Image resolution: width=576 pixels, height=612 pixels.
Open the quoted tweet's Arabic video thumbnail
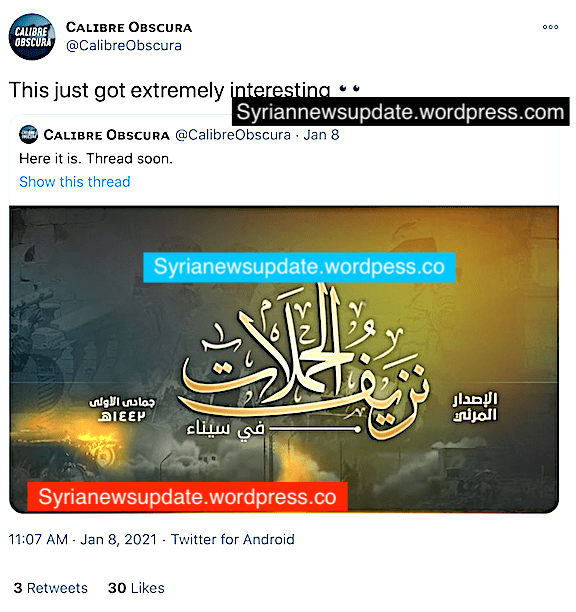click(284, 359)
